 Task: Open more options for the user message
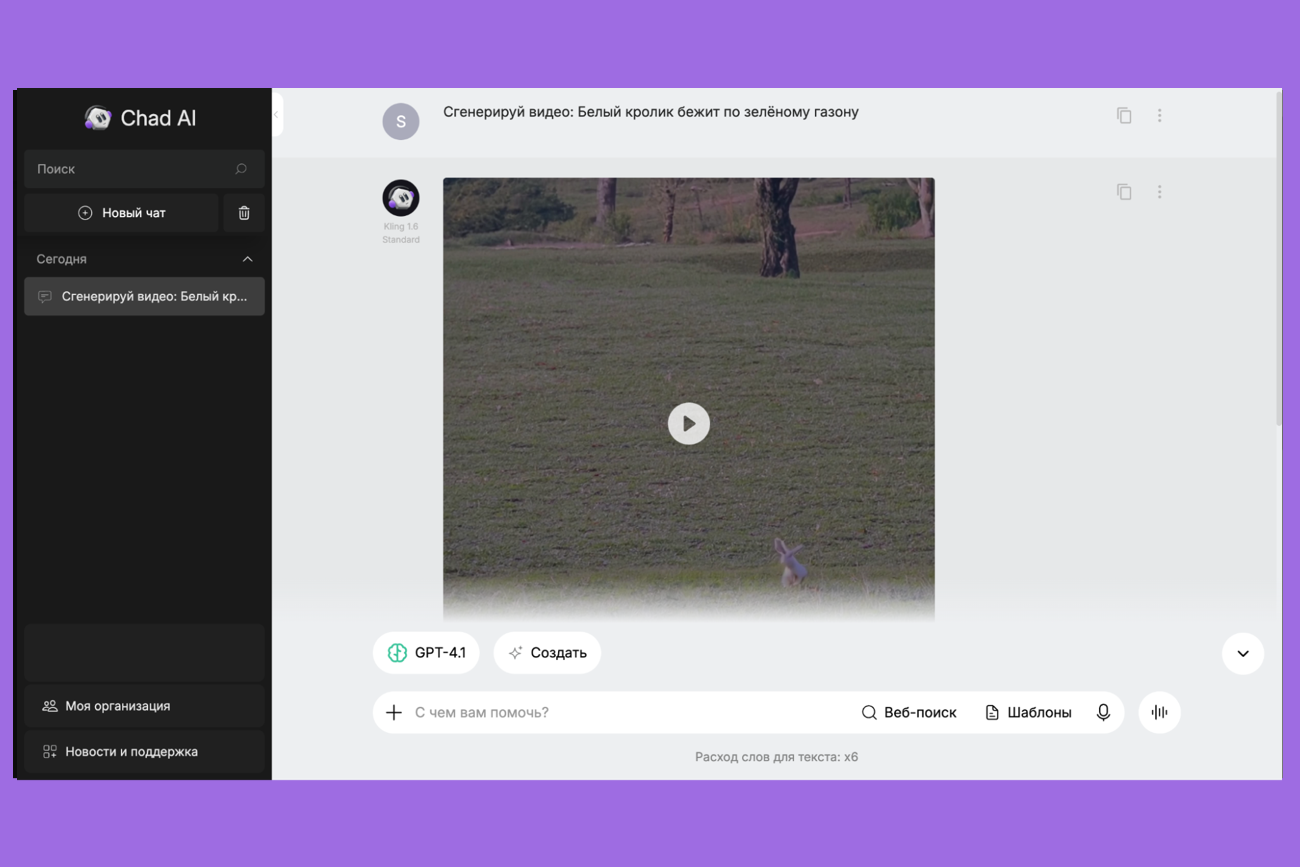[1159, 116]
